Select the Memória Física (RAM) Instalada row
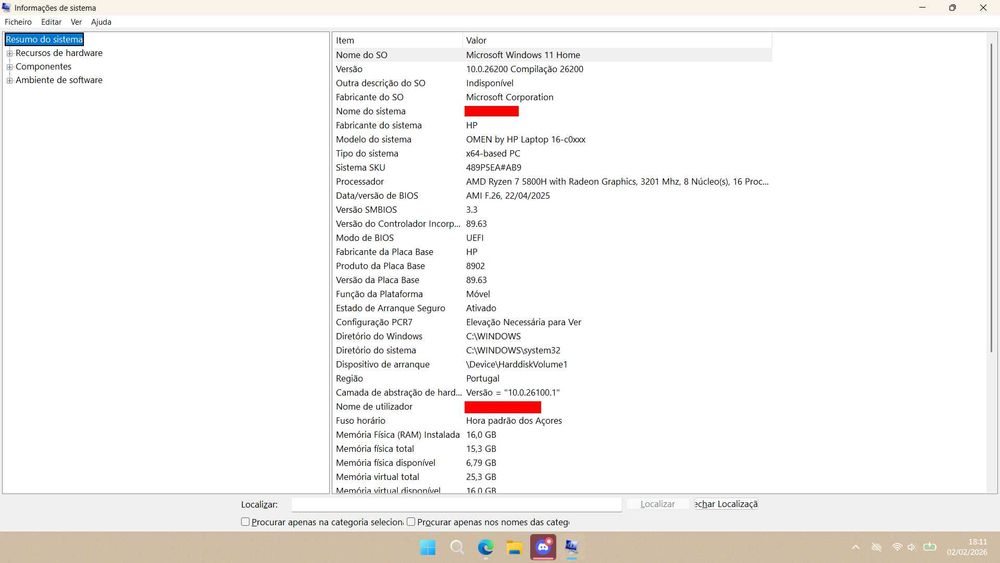Viewport: 1000px width, 563px height. (x=552, y=434)
